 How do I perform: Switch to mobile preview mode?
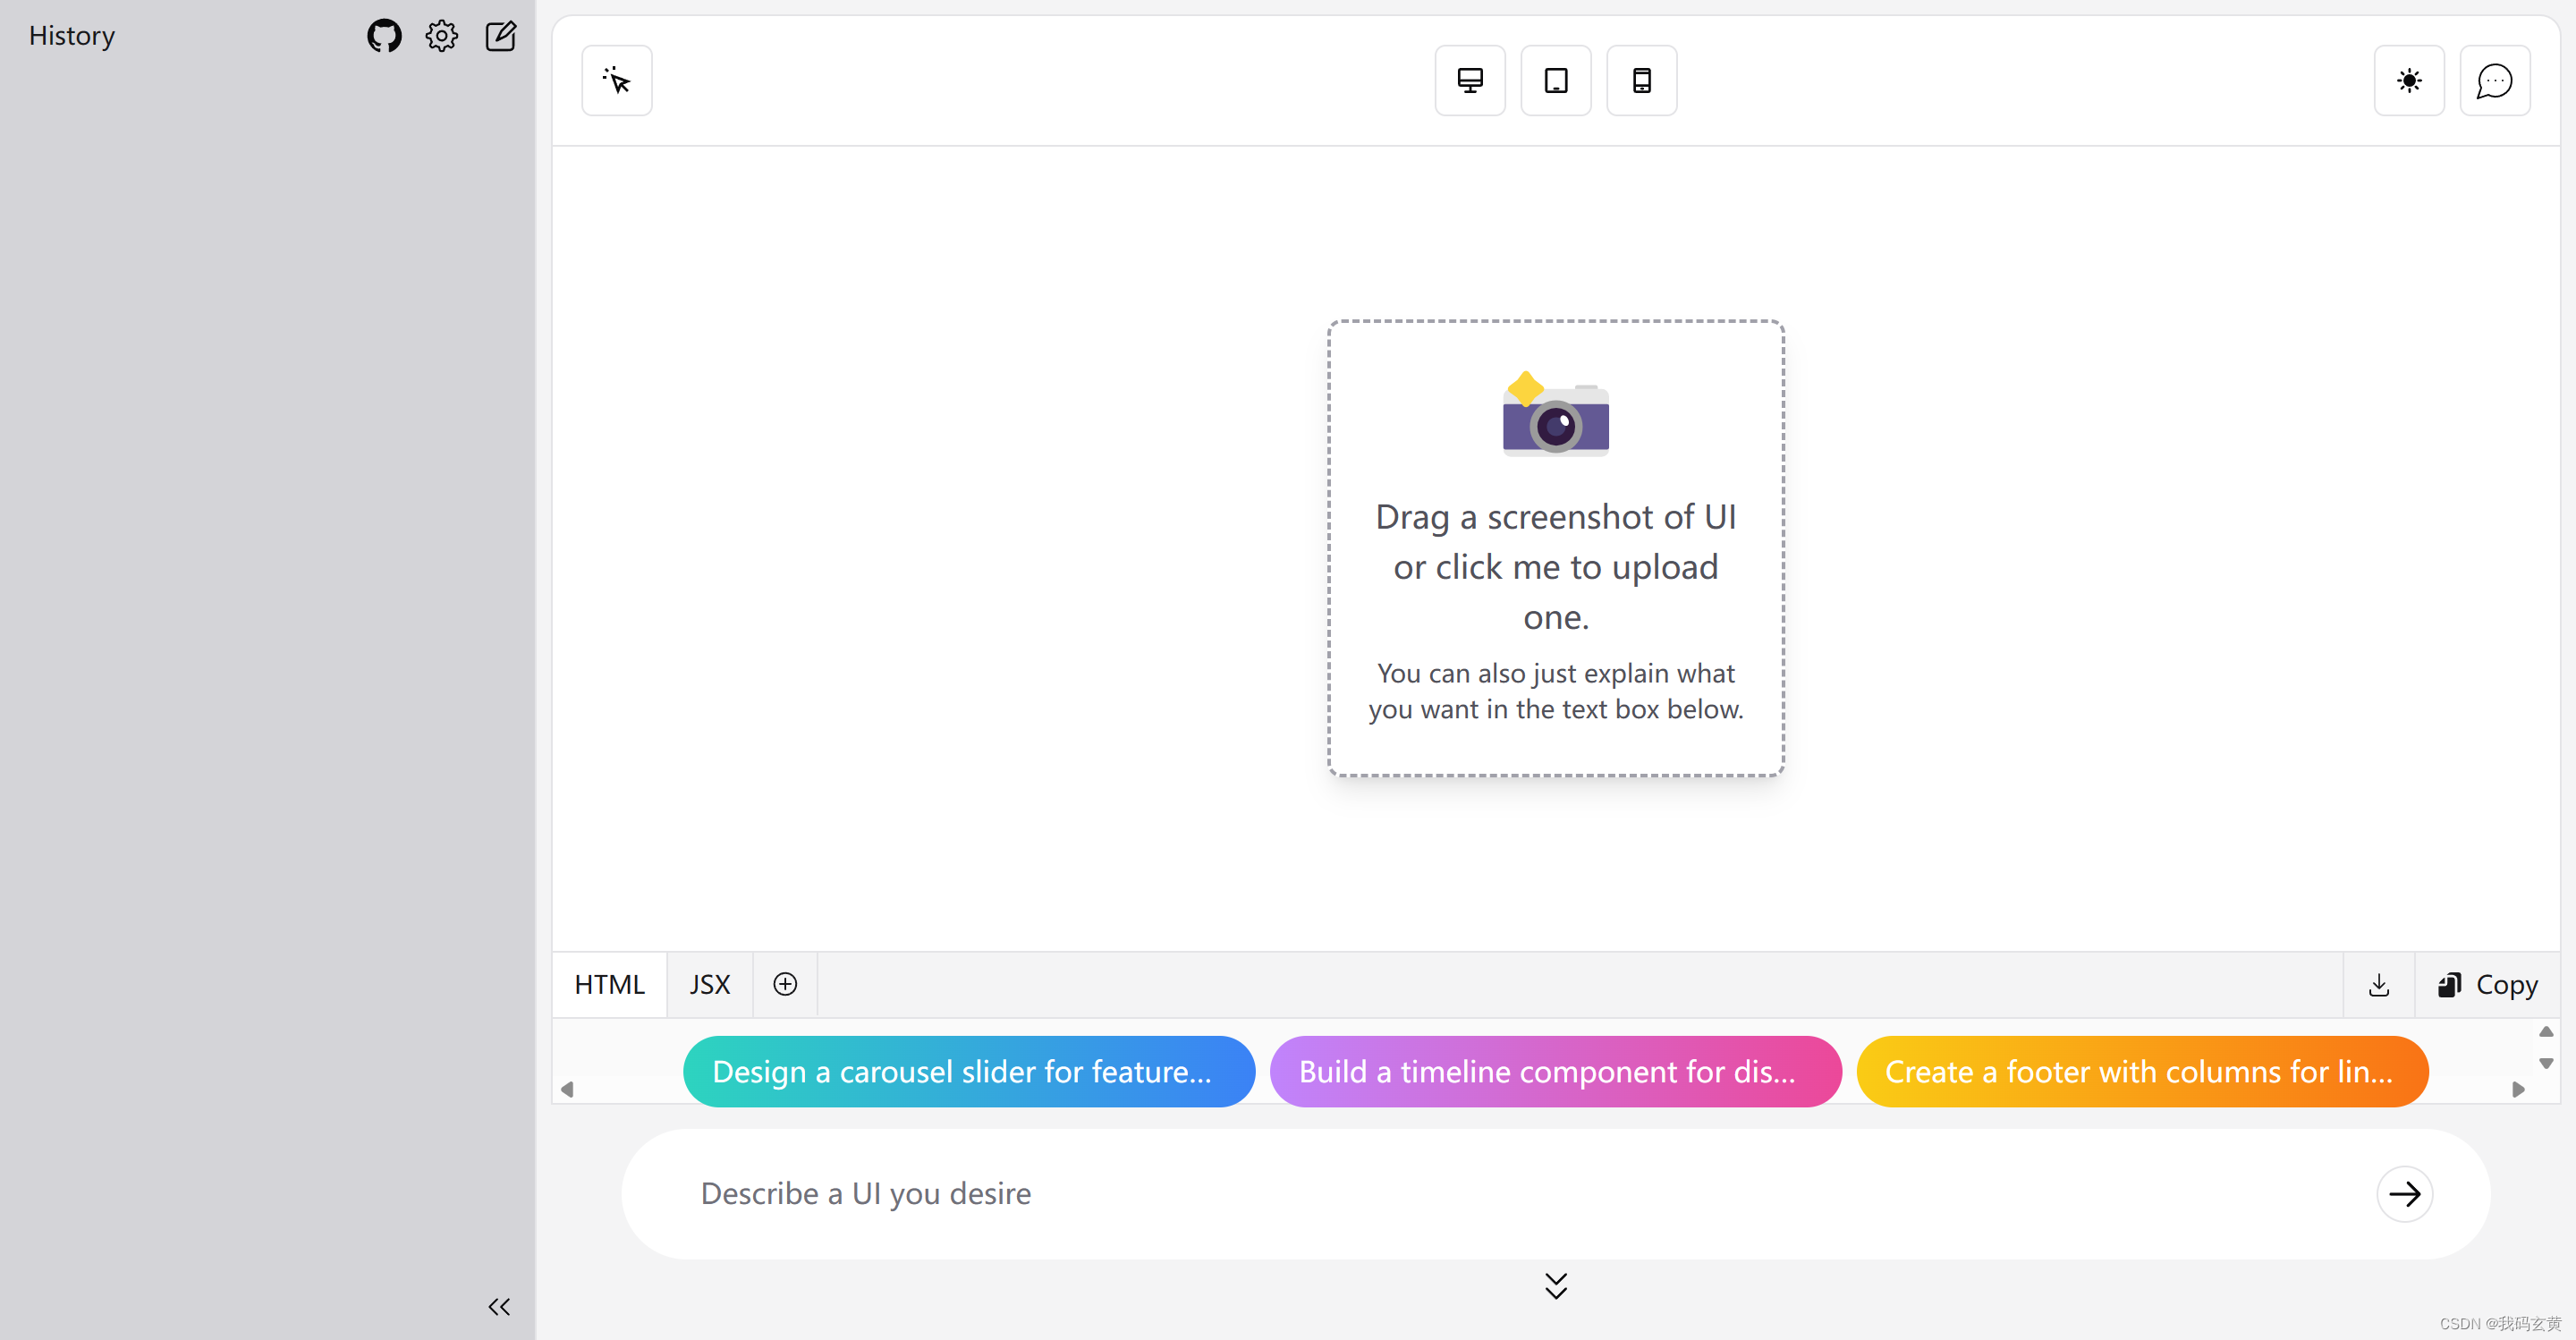click(x=1640, y=81)
